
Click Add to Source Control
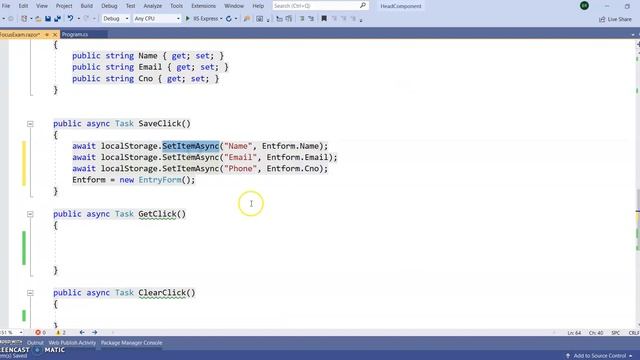tap(600, 356)
